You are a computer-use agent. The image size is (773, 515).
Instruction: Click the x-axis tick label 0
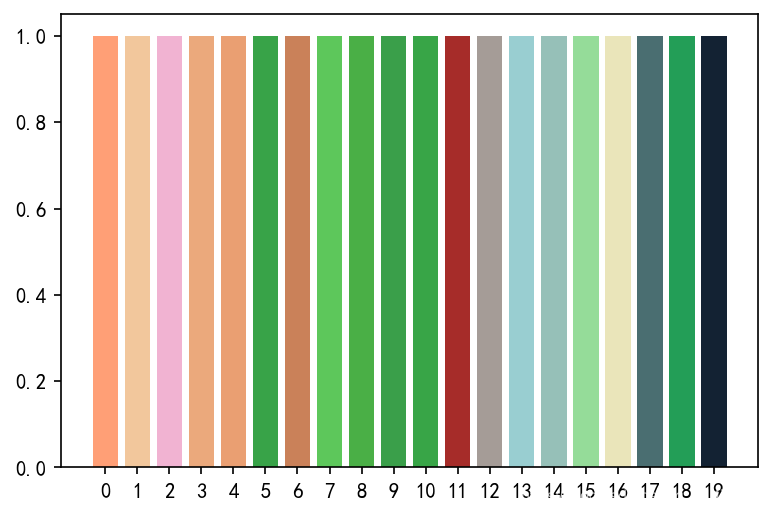(105, 491)
